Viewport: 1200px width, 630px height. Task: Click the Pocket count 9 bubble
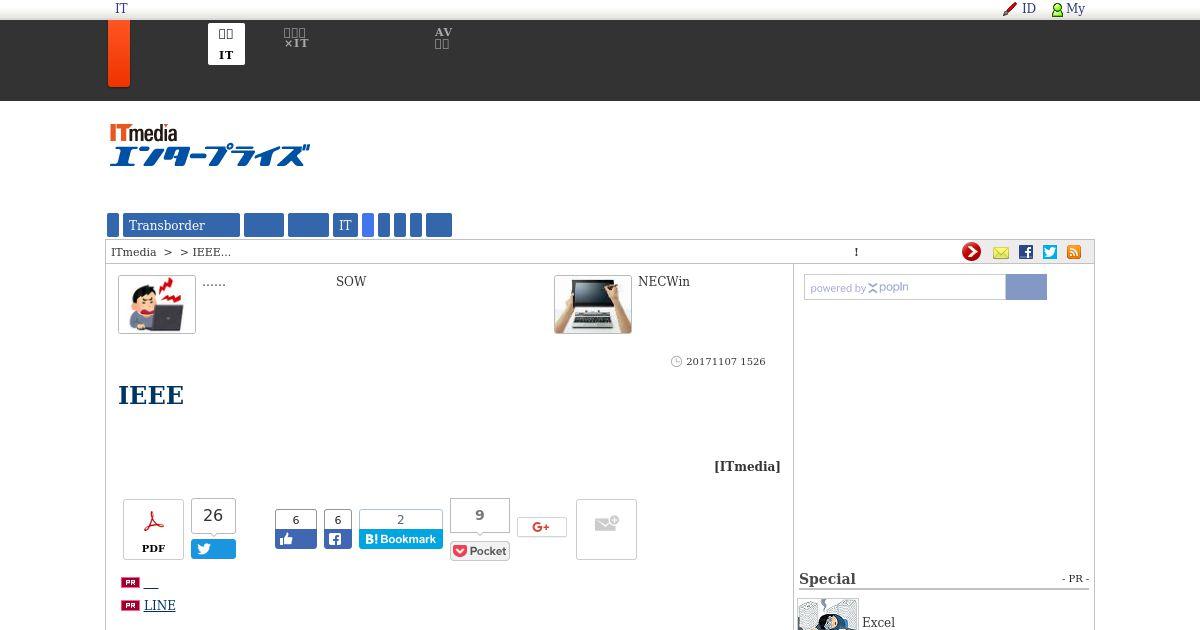point(480,515)
